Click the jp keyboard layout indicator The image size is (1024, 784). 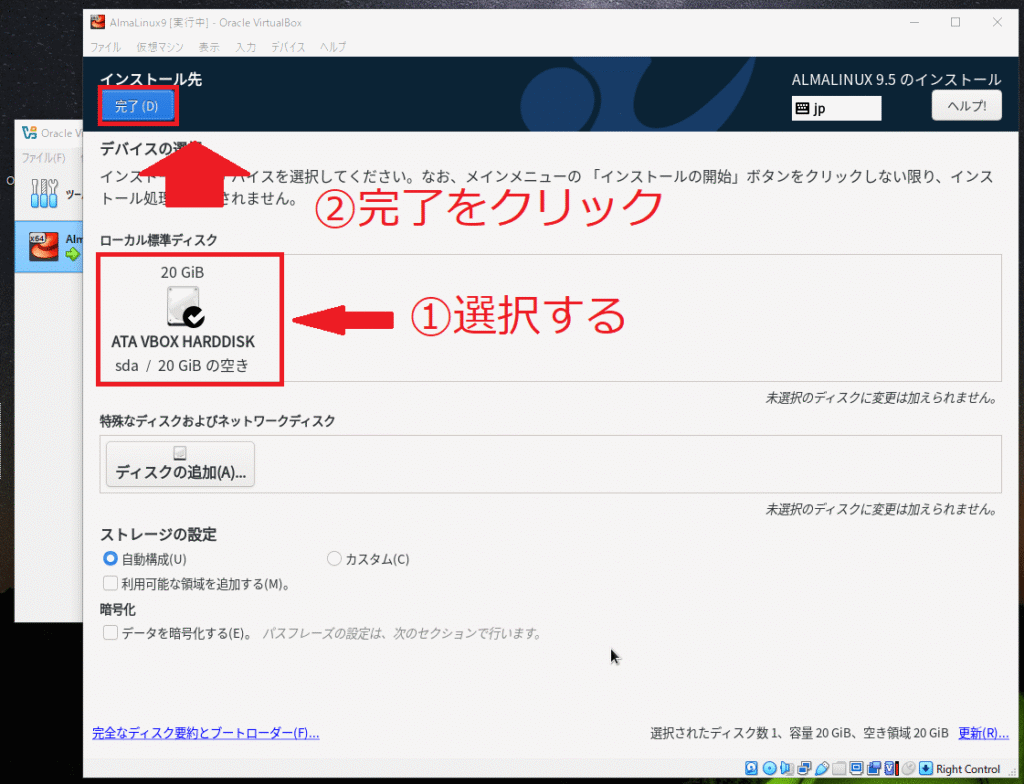click(x=837, y=108)
